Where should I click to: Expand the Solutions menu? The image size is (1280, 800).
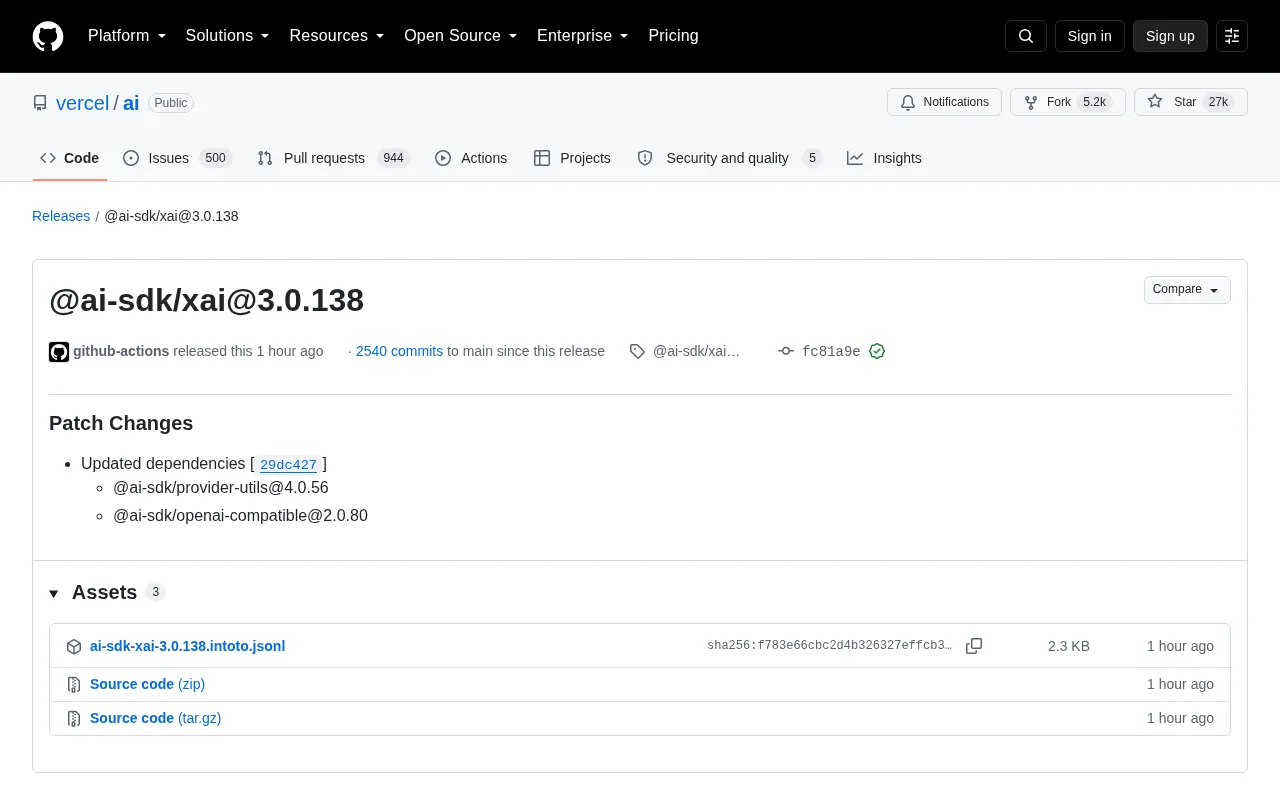point(228,36)
